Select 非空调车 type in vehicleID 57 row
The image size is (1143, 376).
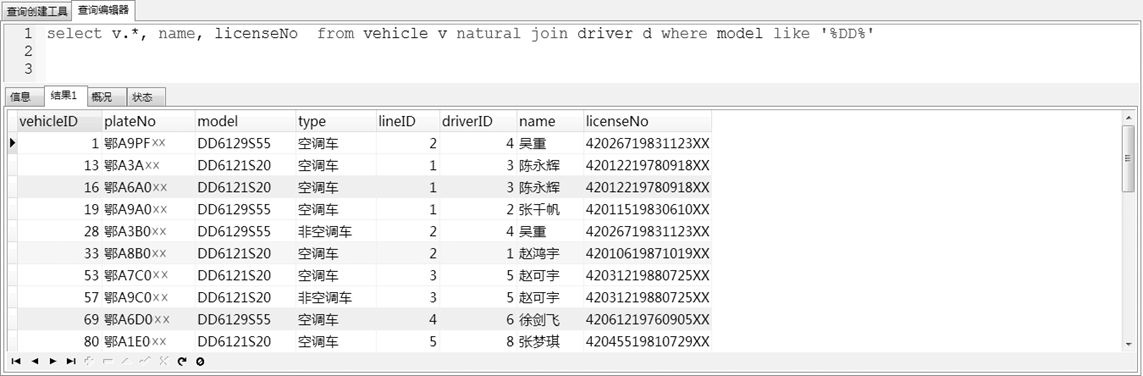tap(335, 297)
